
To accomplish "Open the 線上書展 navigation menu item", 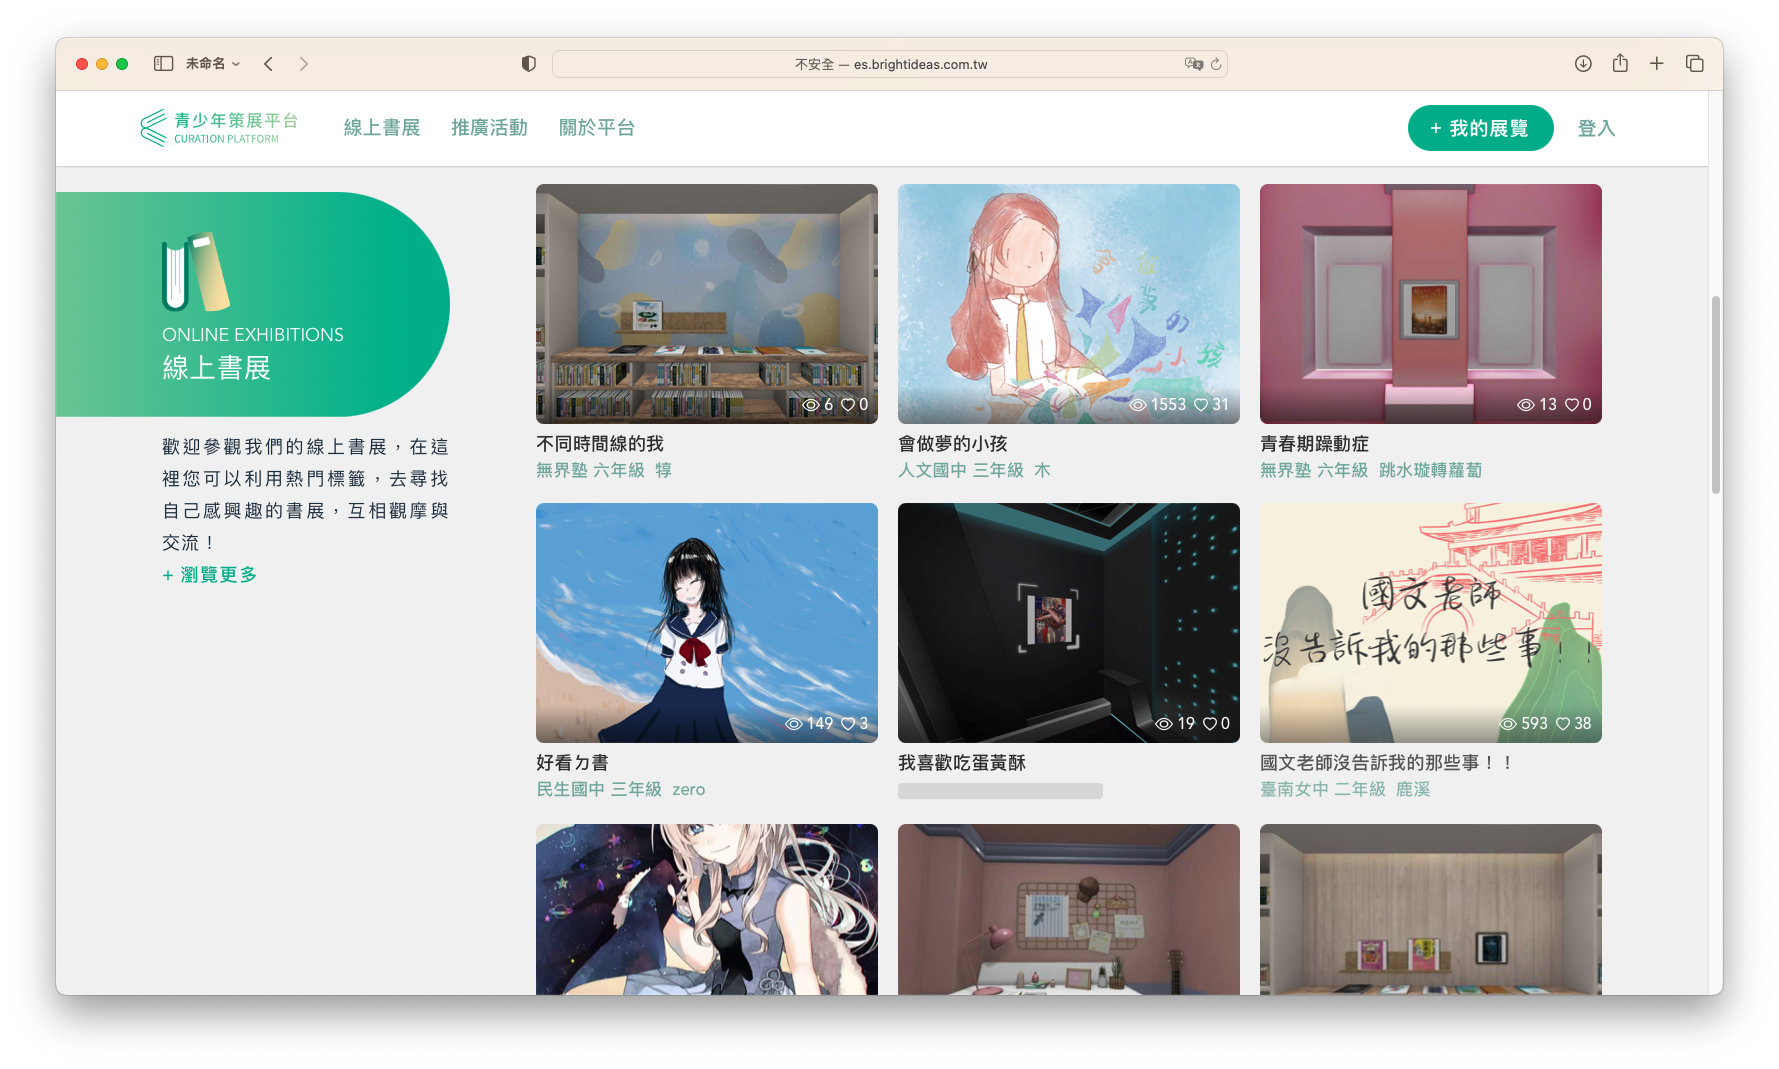I will click(382, 128).
